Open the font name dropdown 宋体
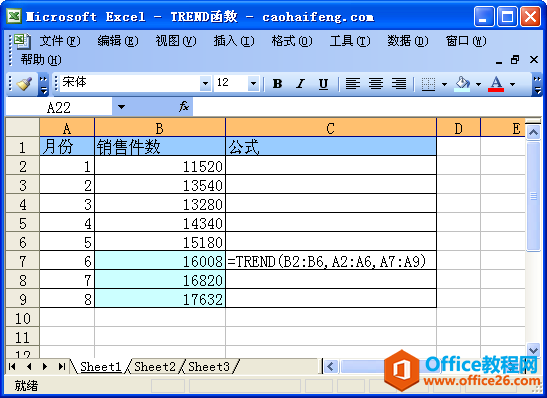 (x=205, y=84)
